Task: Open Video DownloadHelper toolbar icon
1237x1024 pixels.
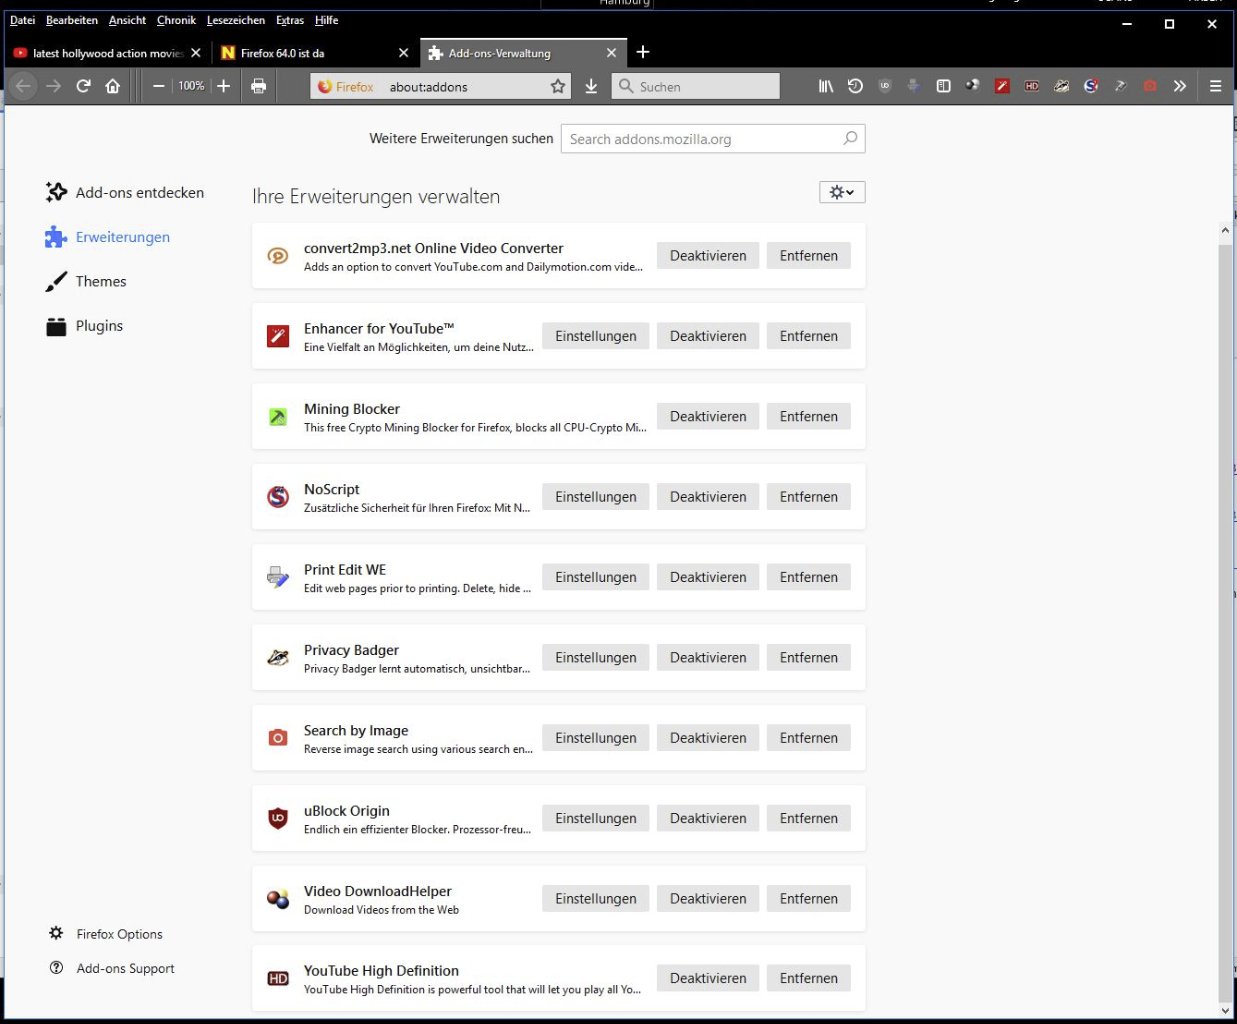Action: pos(972,86)
